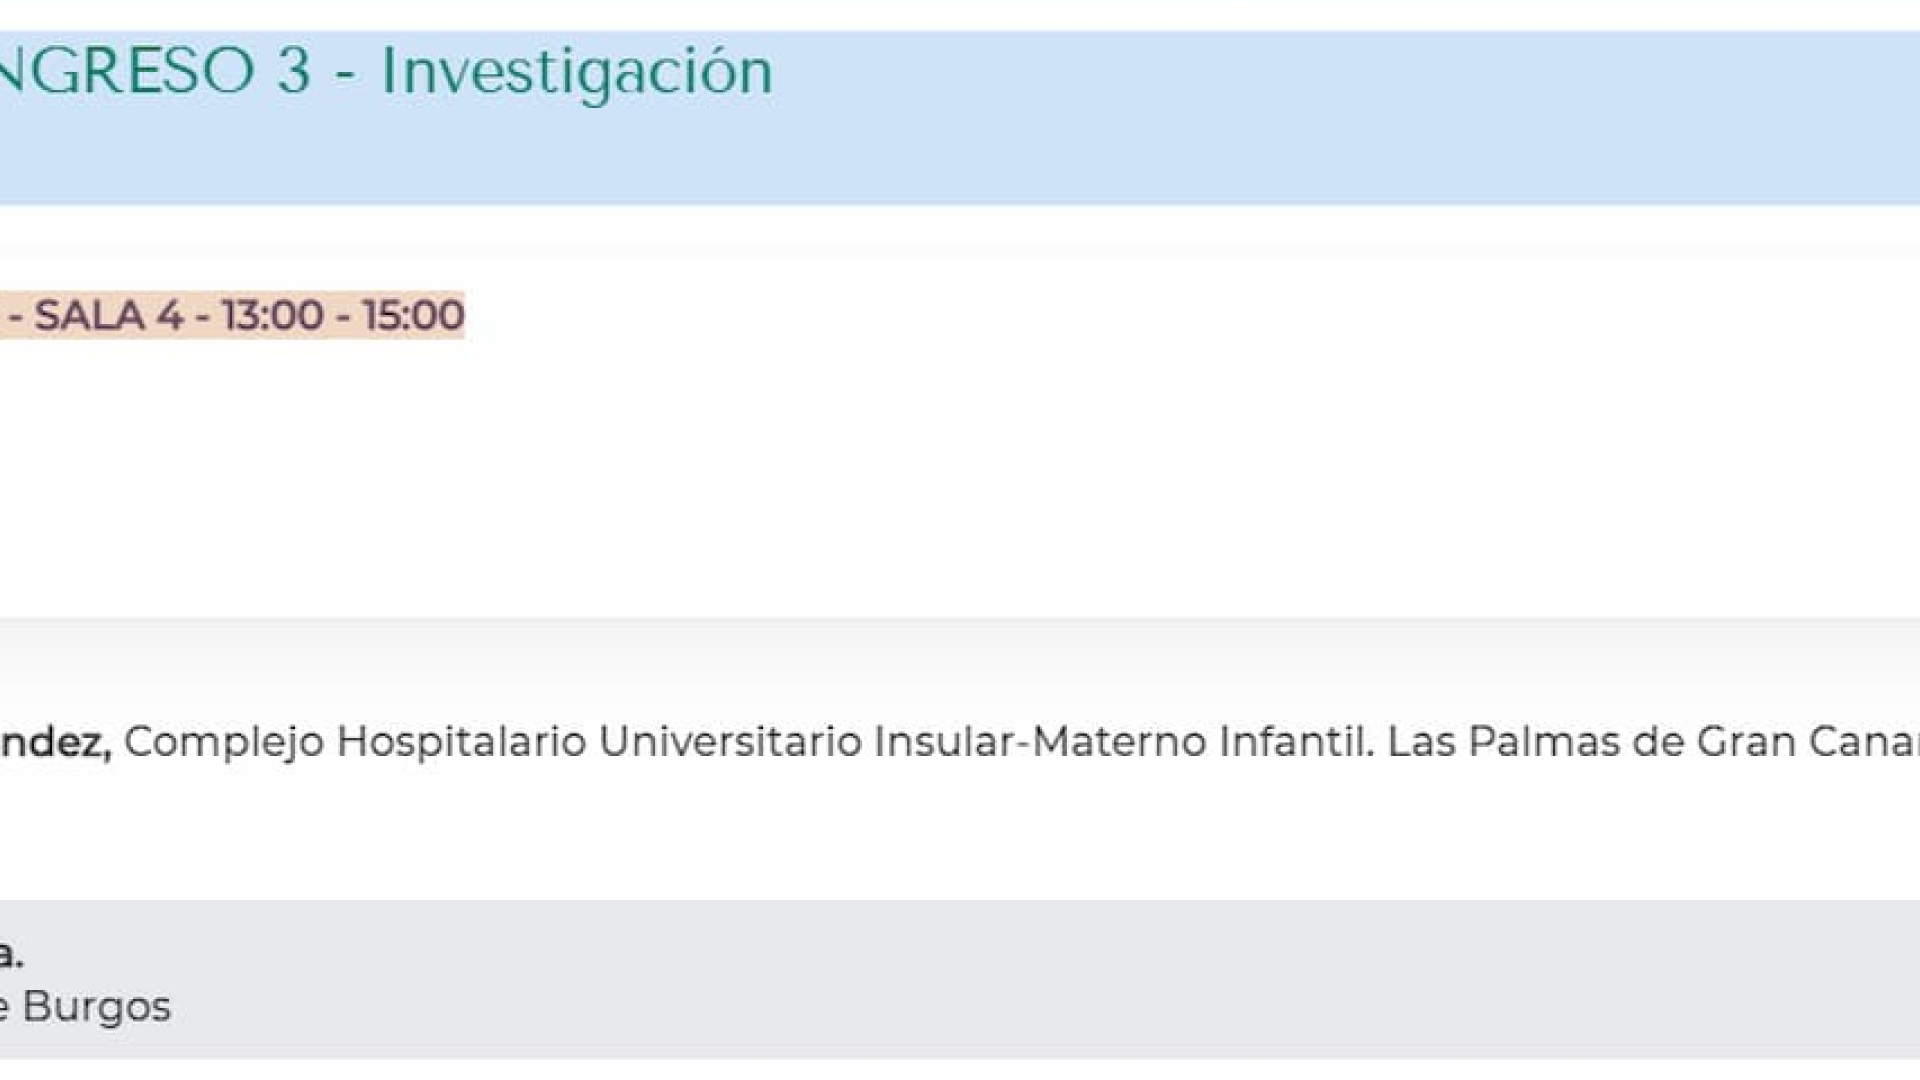Click the number 3 in the title

click(294, 72)
